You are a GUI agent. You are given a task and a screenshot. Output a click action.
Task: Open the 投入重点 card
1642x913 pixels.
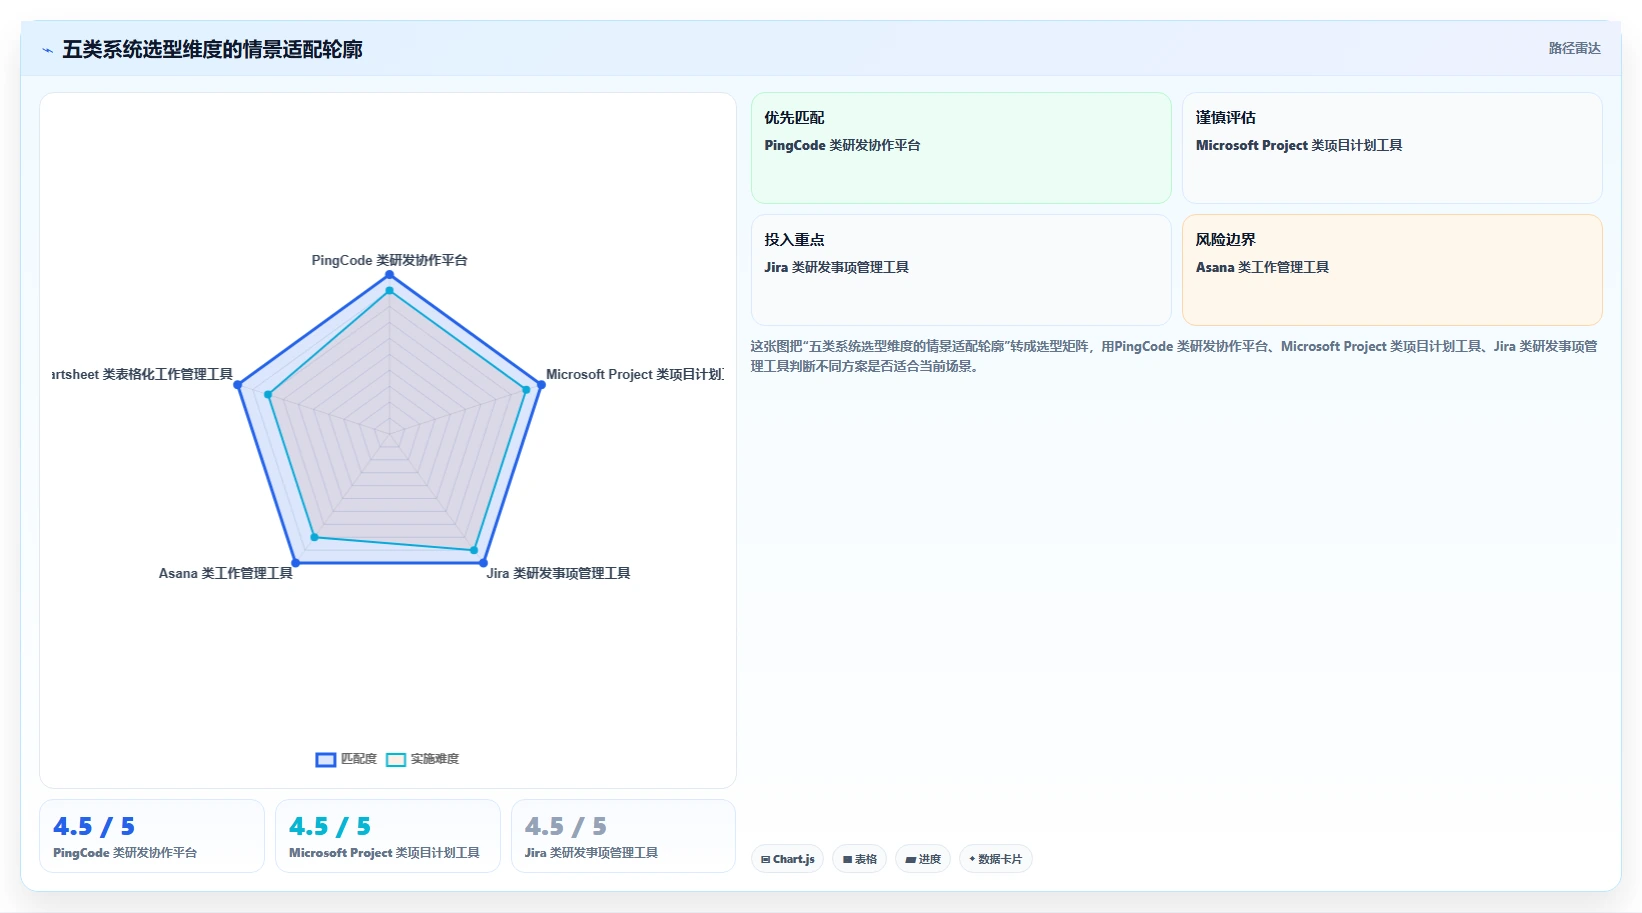point(961,270)
